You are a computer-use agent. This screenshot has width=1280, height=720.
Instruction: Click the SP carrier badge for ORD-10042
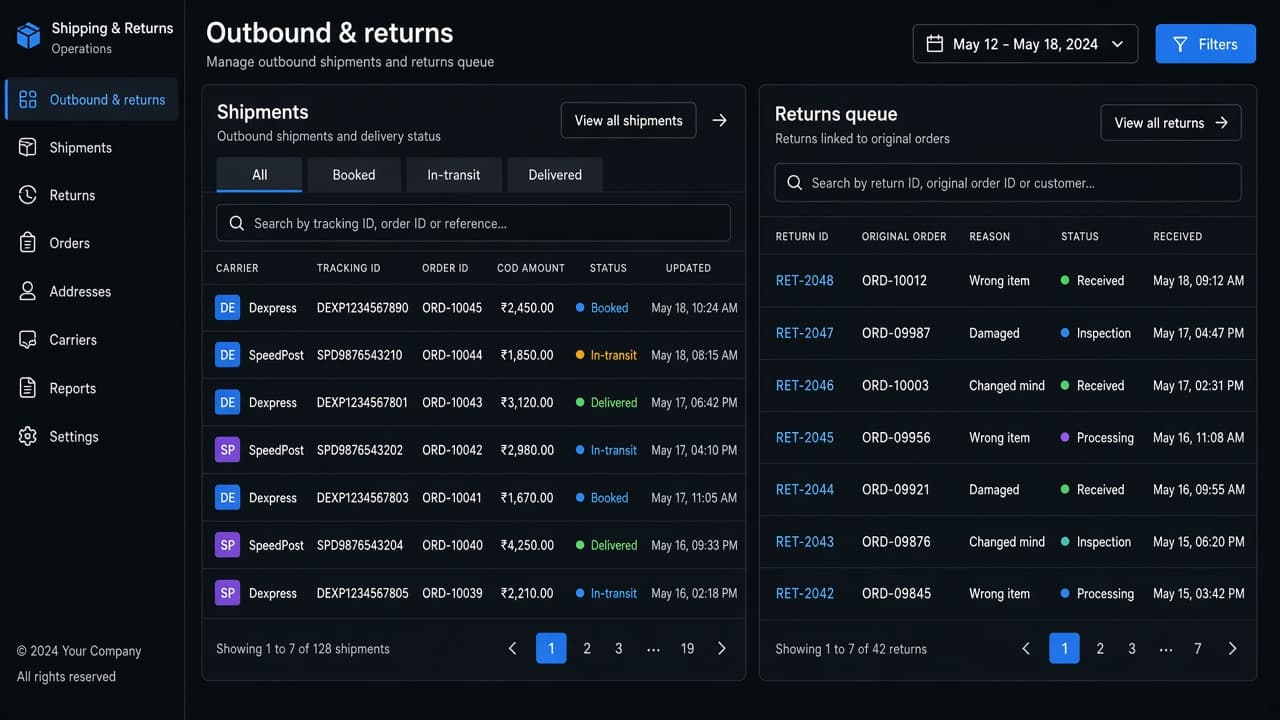point(227,450)
